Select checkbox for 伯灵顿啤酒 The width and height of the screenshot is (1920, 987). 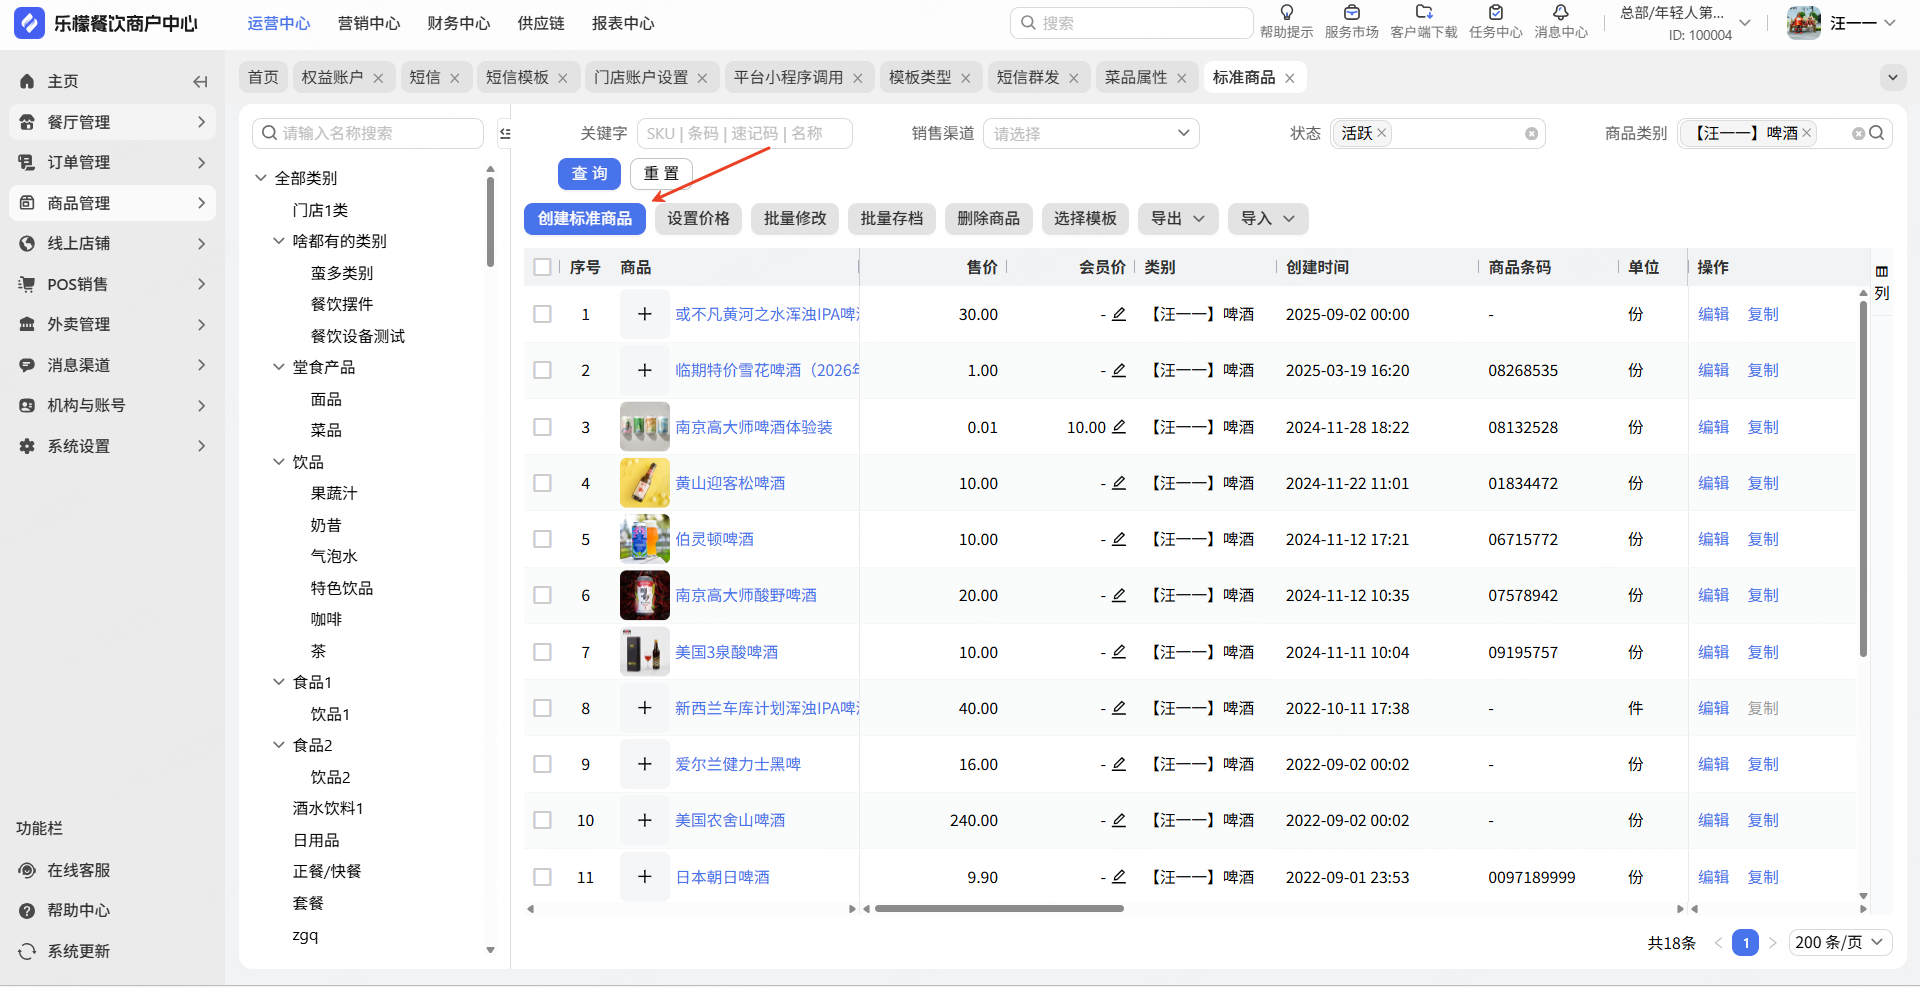tap(543, 539)
